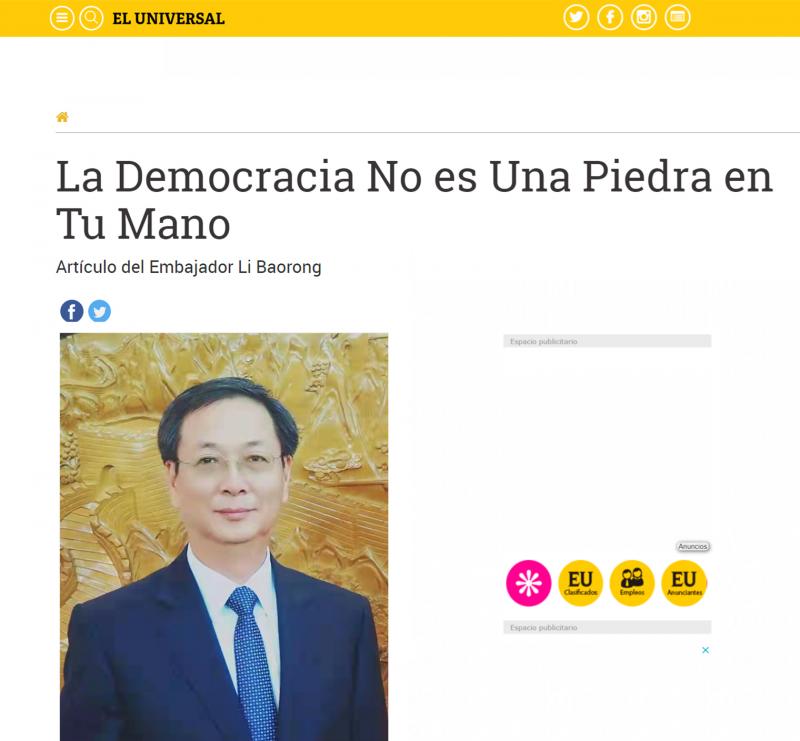Image resolution: width=800 pixels, height=741 pixels.
Task: Click the subtitle Artículo del Embajador Li Baorong
Action: tap(189, 267)
